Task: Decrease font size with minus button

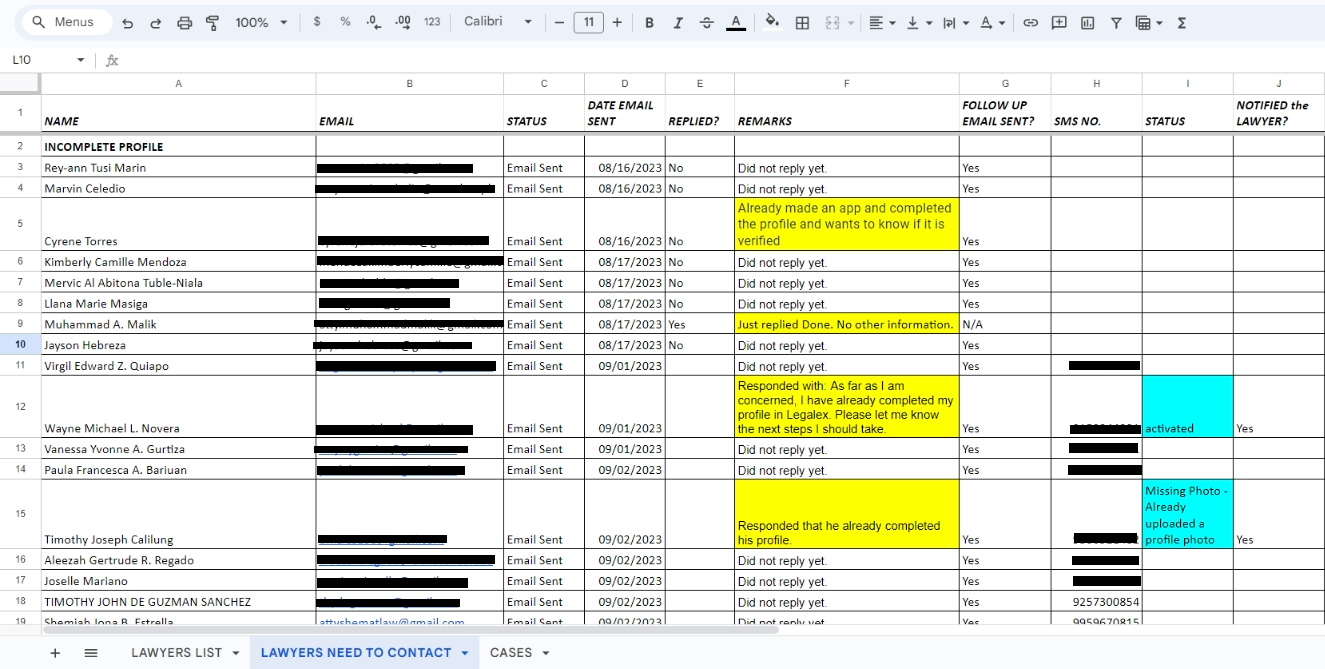Action: [559, 22]
